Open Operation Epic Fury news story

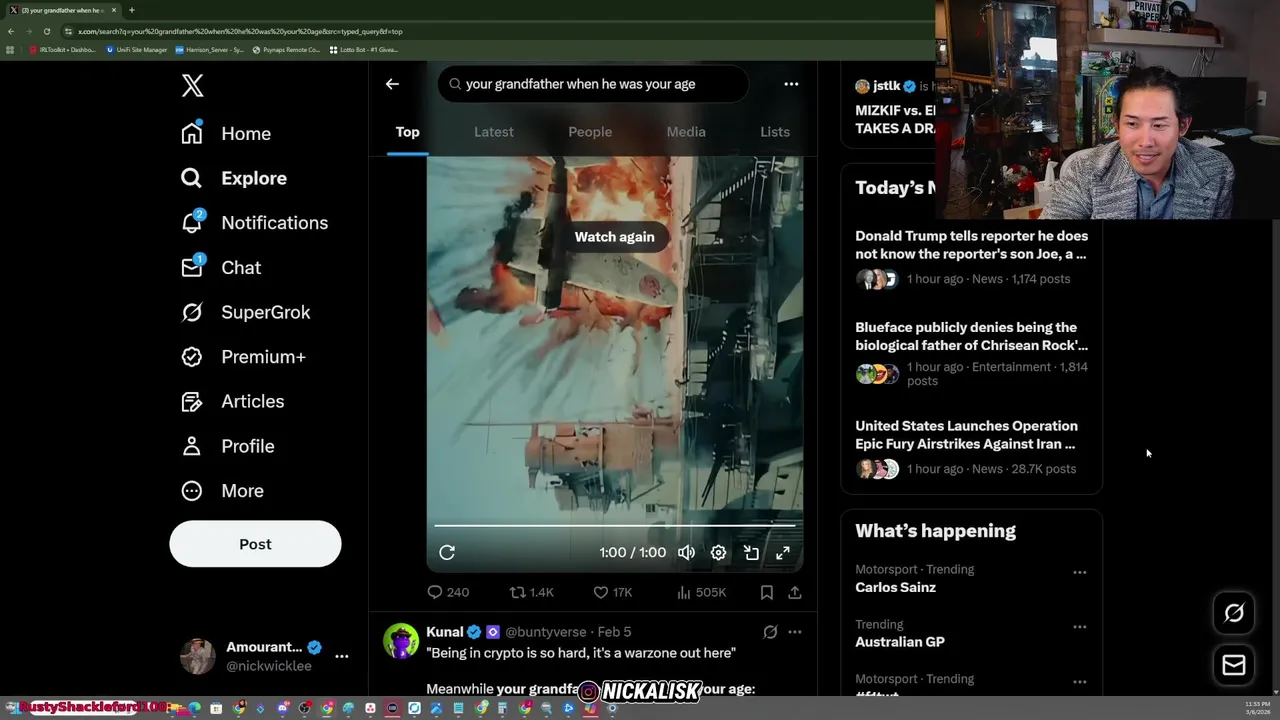tap(972, 447)
